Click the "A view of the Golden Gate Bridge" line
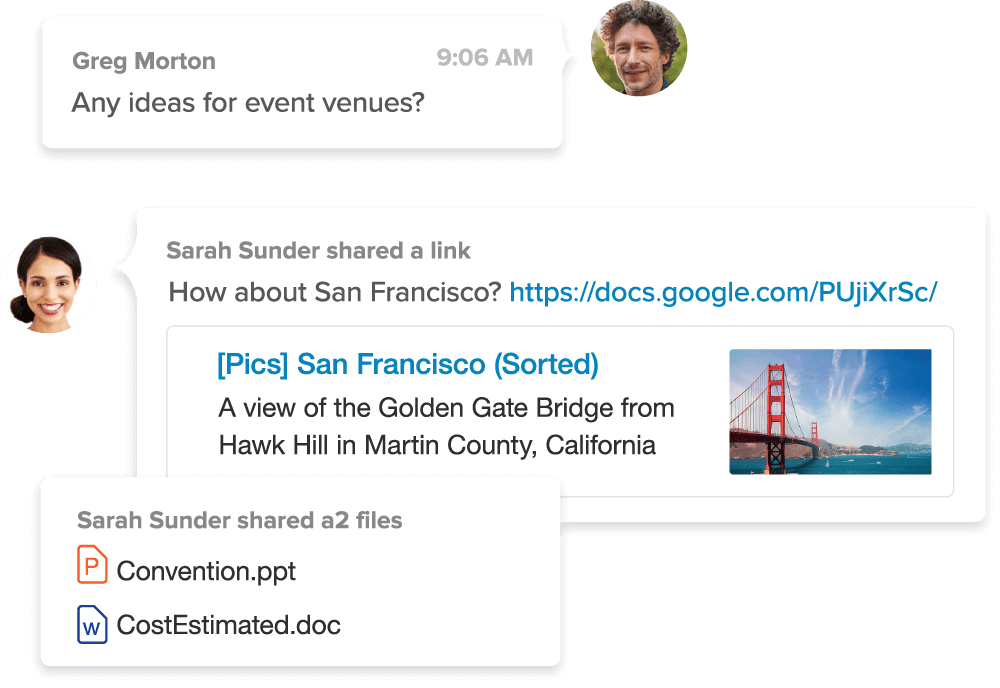The image size is (1000, 688). pos(446,408)
